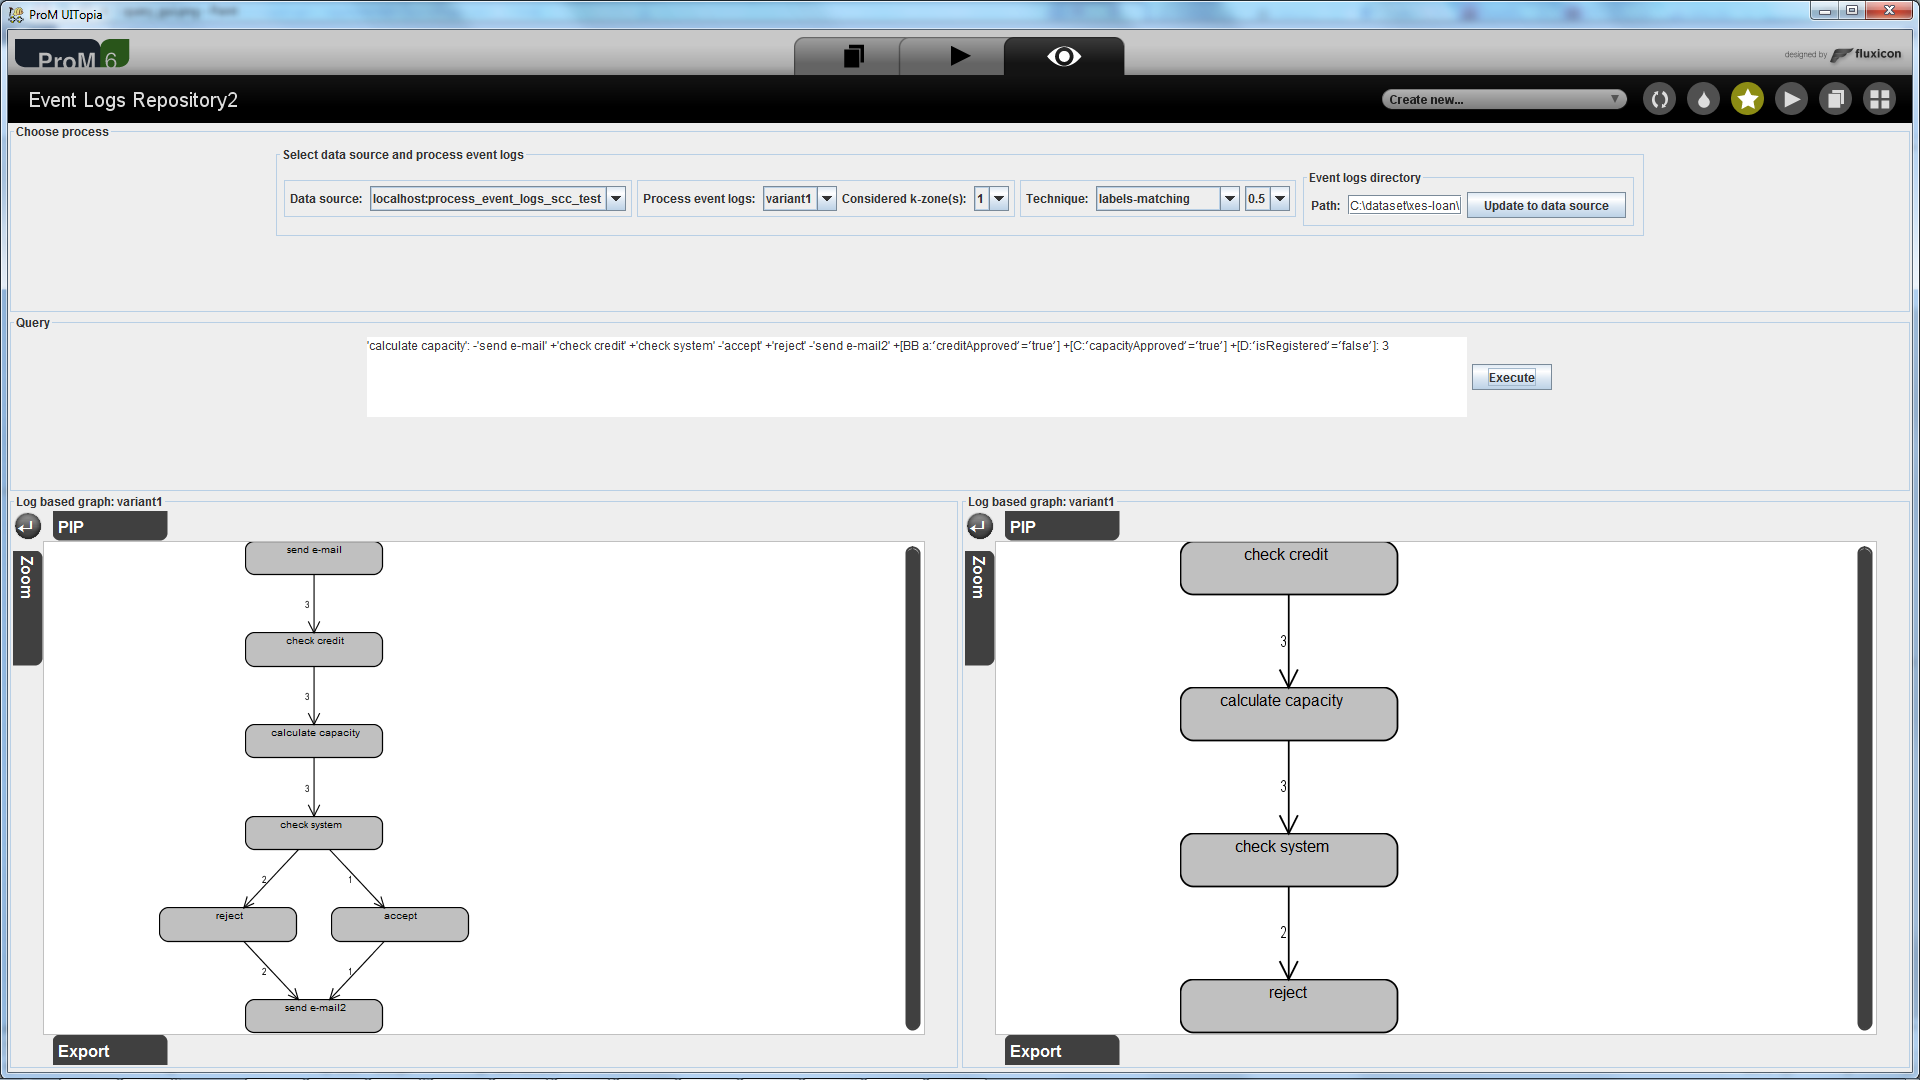Open the PIP tab in left graph panel
Screen dimensions: 1920x1080
(x=109, y=526)
